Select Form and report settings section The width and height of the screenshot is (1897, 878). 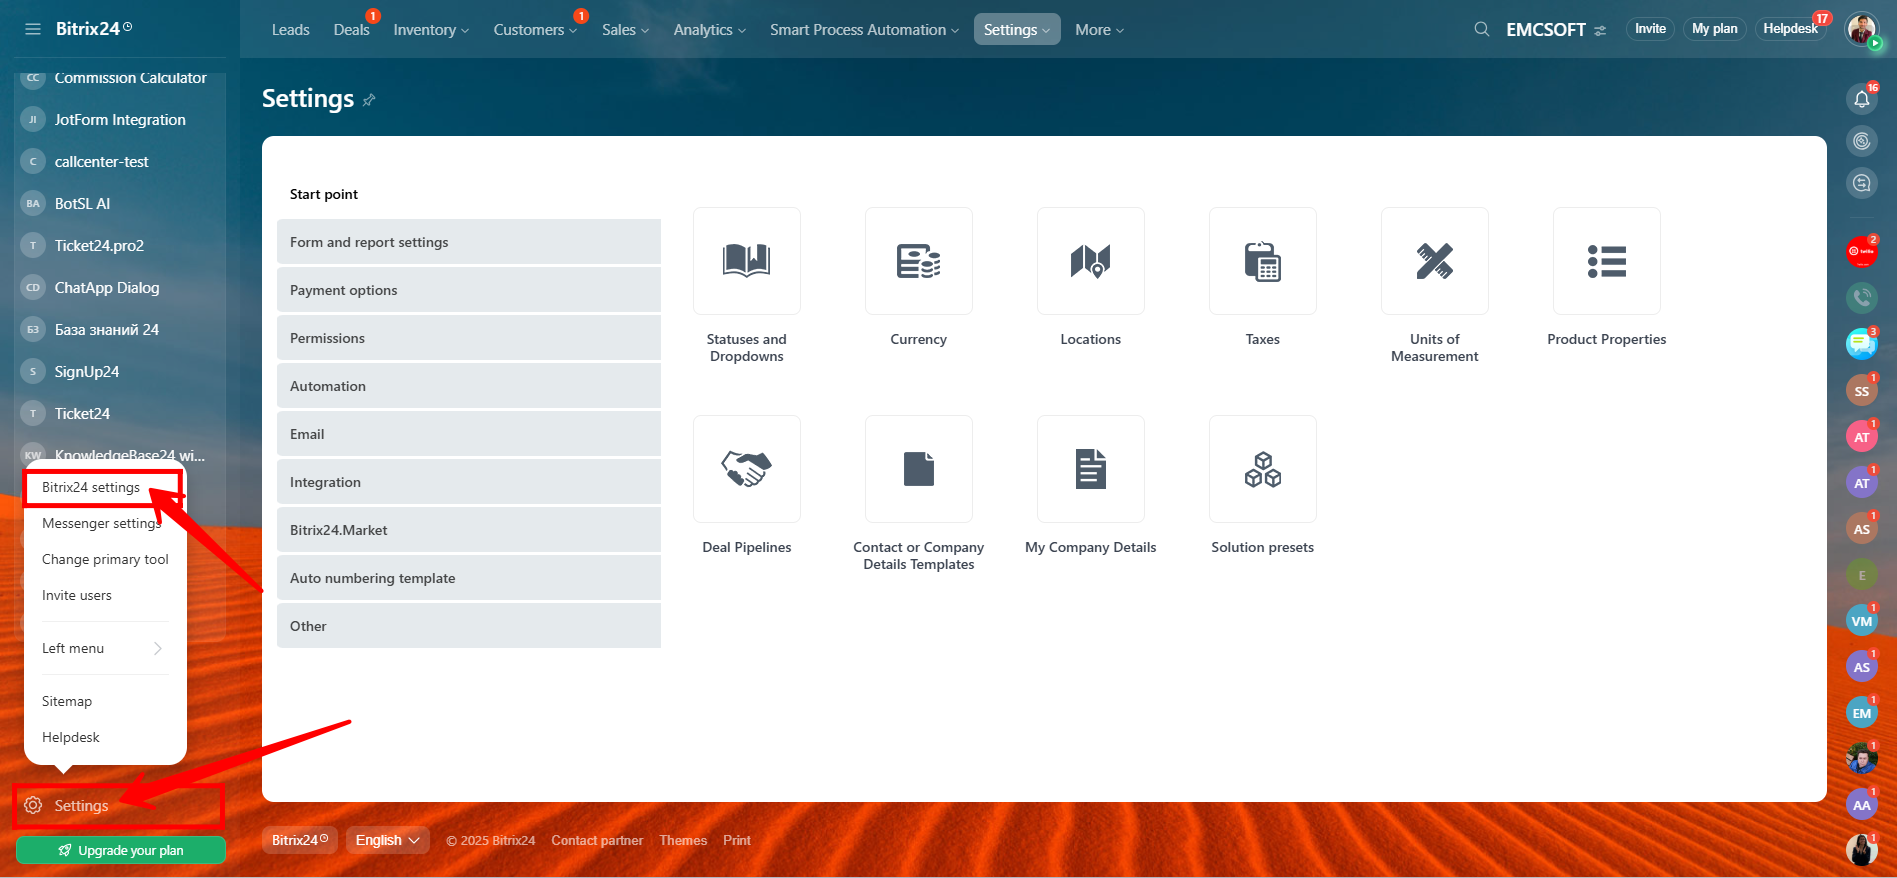[x=469, y=242]
